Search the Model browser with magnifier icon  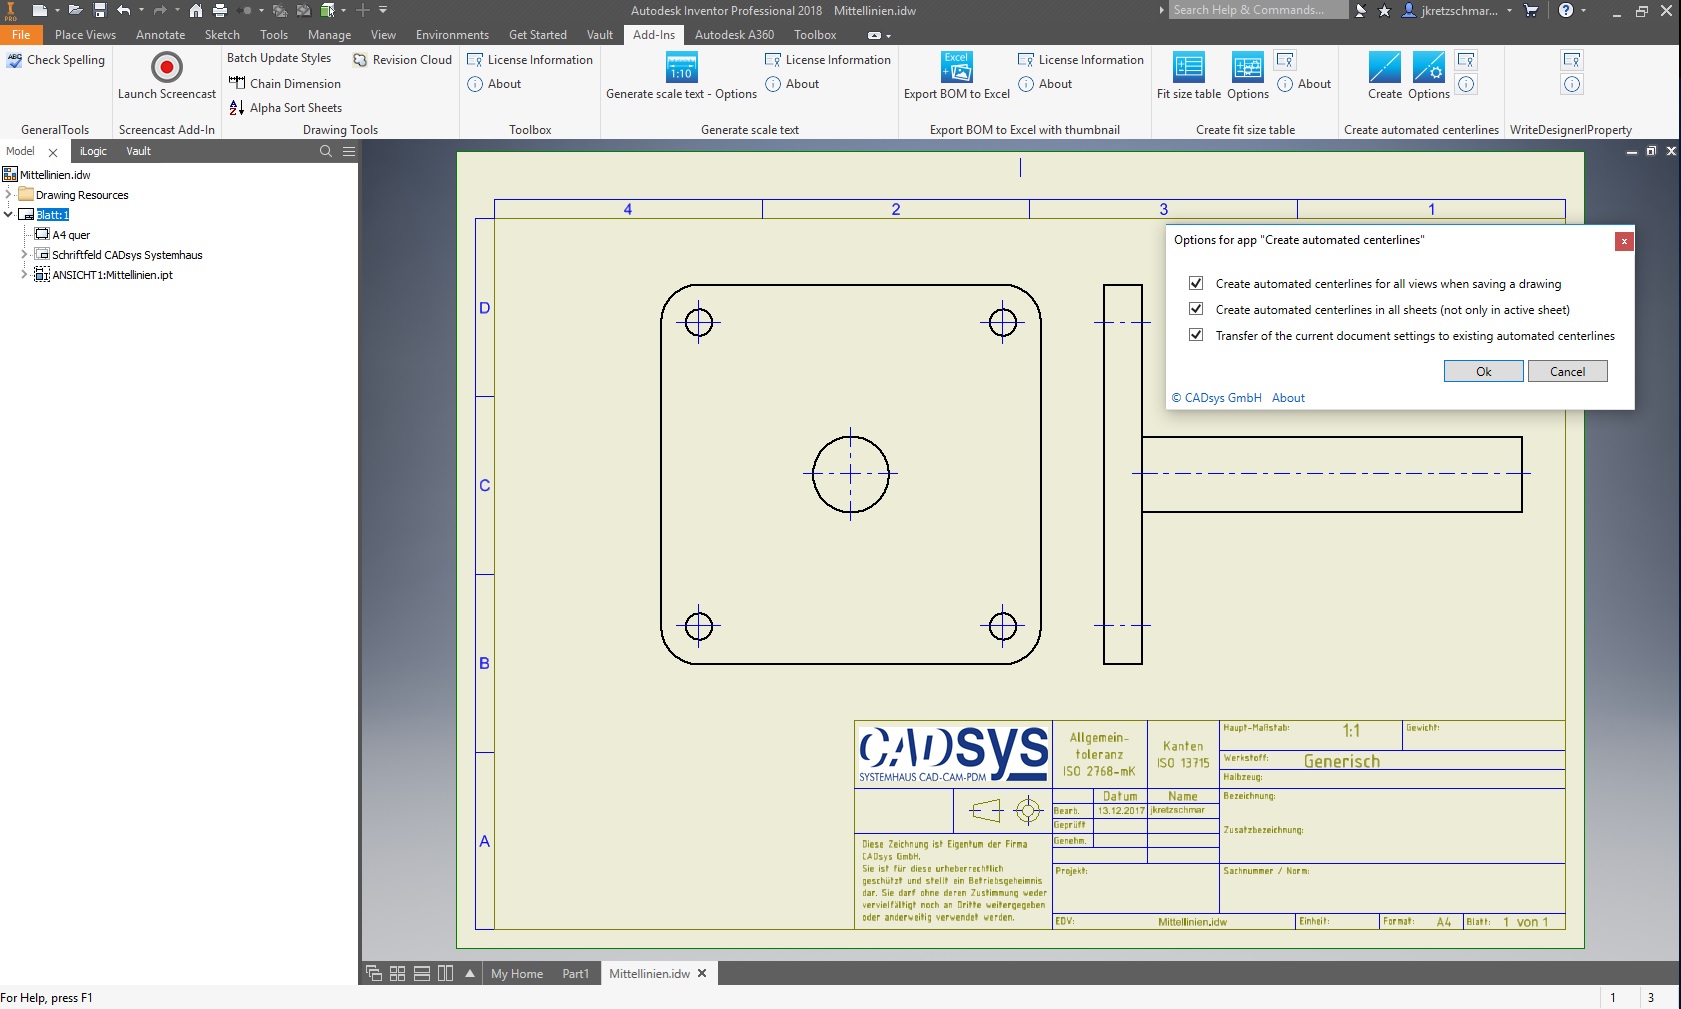point(326,151)
